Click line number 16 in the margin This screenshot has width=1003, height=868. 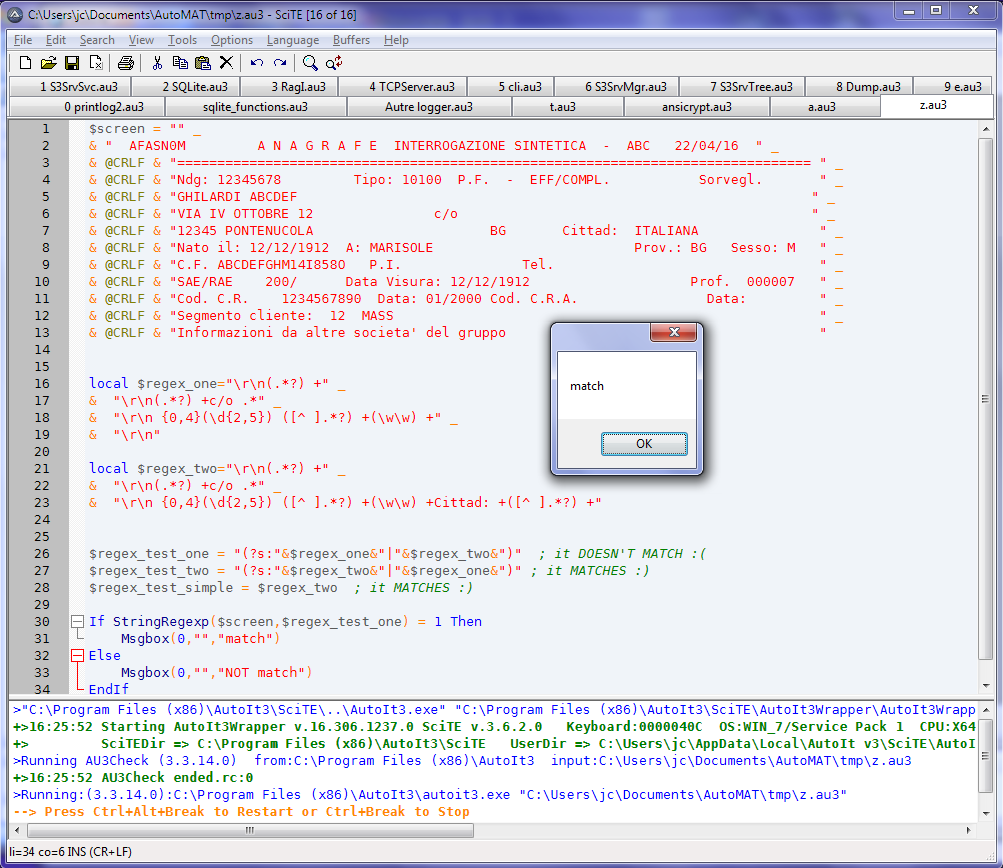point(42,383)
